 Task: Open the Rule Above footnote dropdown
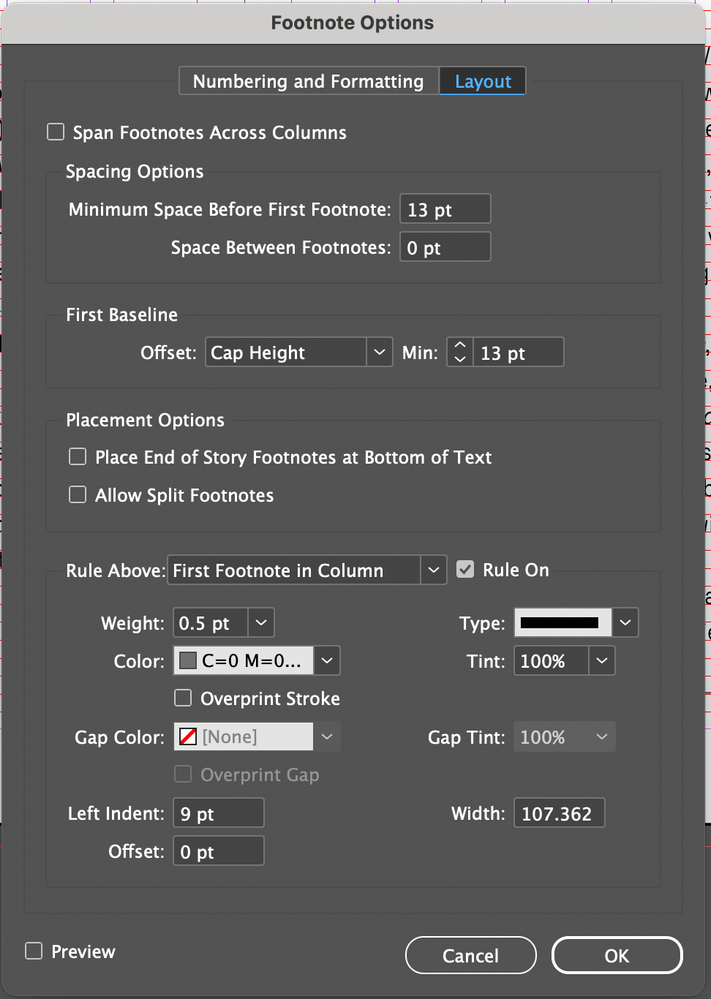(x=306, y=571)
